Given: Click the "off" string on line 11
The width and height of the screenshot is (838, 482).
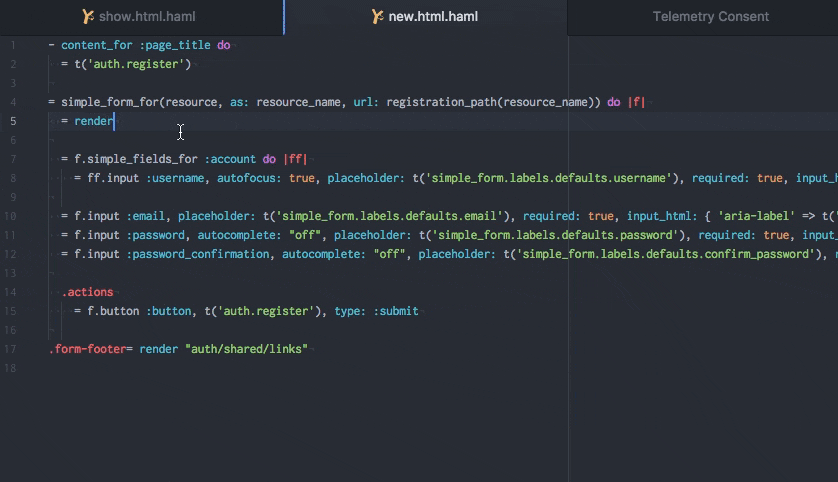Looking at the screenshot, I should (305, 235).
